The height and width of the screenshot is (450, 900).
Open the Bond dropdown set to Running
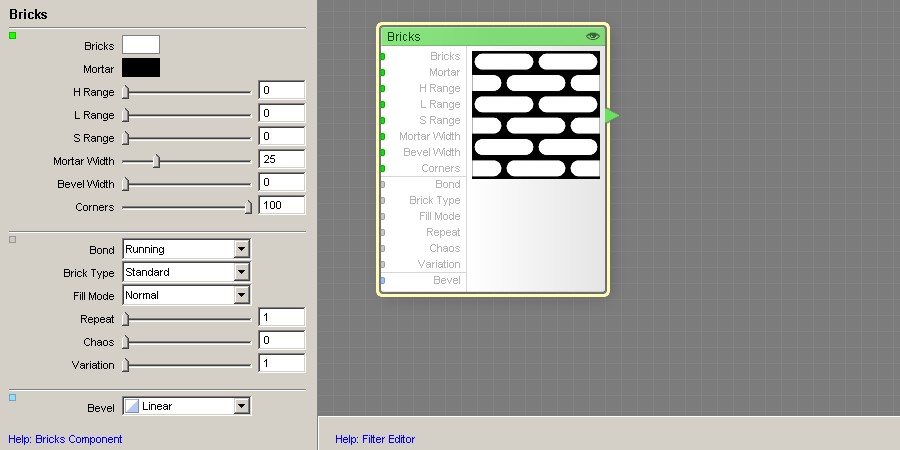tap(241, 249)
